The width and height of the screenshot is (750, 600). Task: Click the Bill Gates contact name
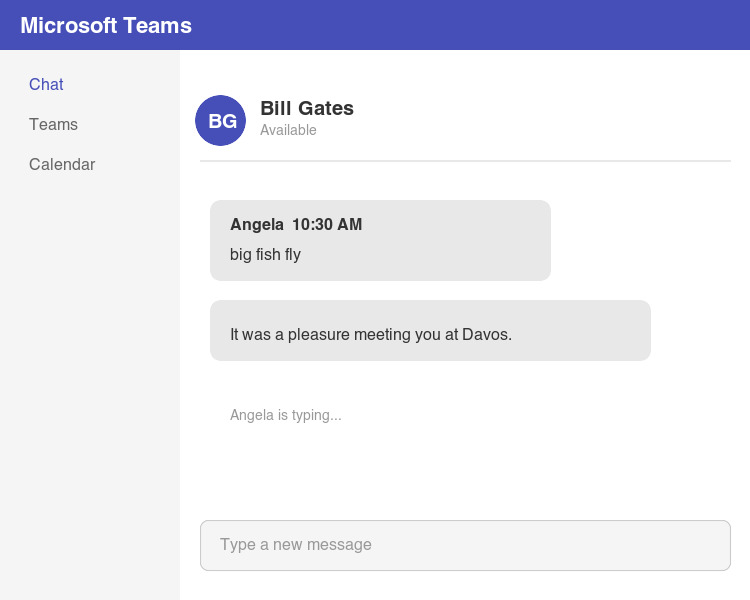click(306, 108)
